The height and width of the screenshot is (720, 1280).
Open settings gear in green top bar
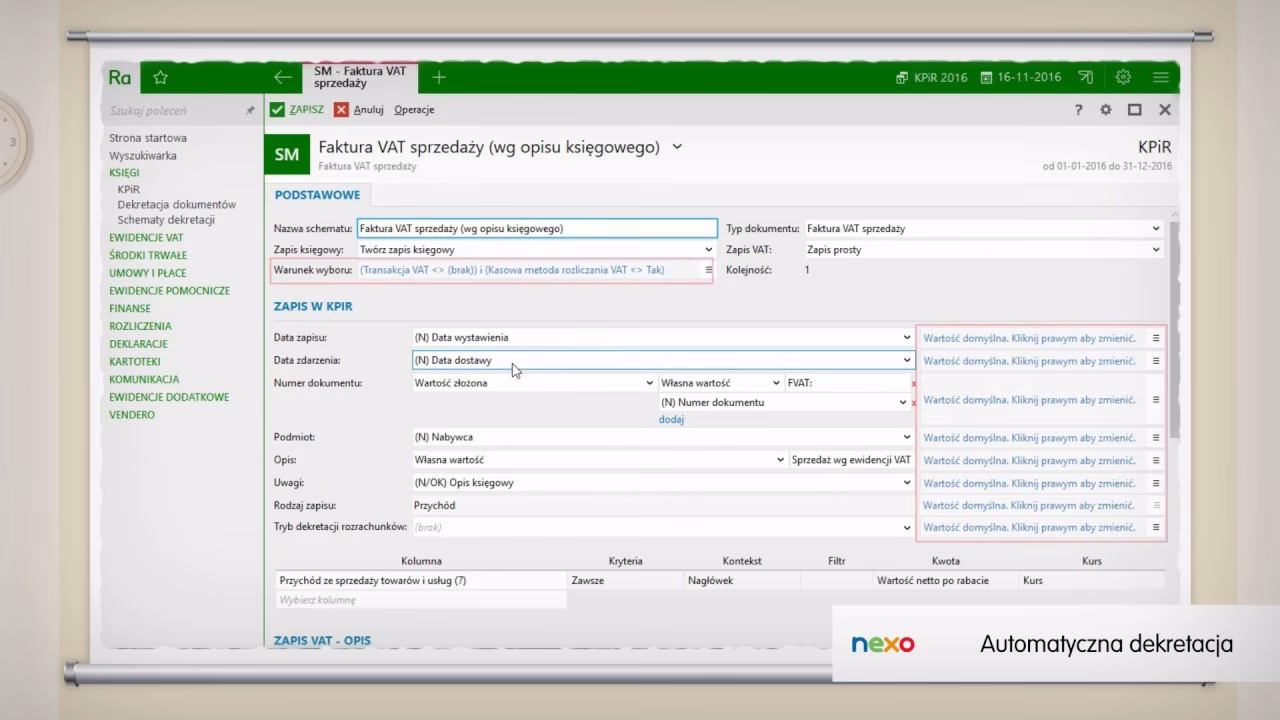pos(1123,77)
